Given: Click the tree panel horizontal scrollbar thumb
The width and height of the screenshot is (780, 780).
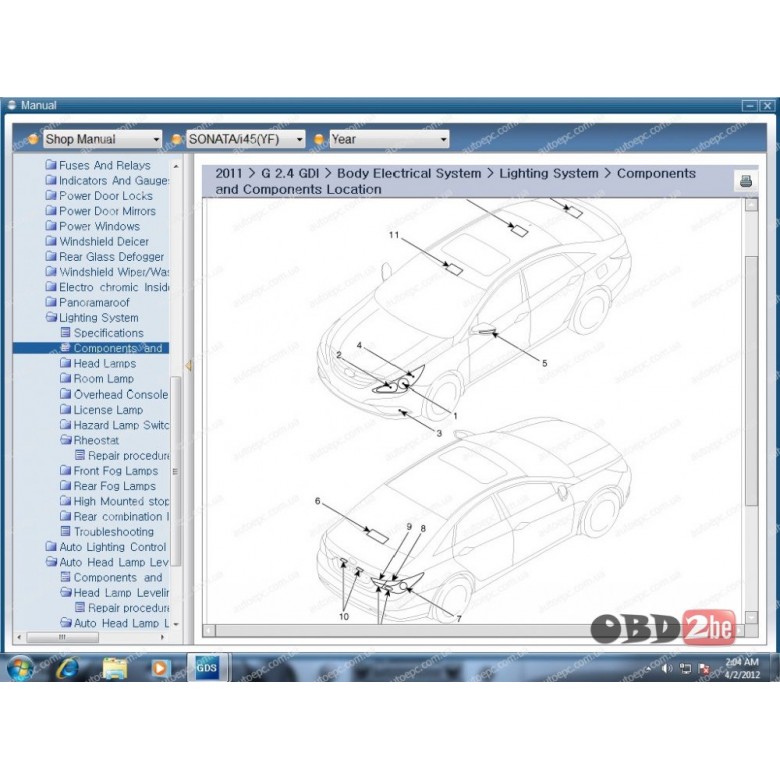Looking at the screenshot, I should (62, 637).
